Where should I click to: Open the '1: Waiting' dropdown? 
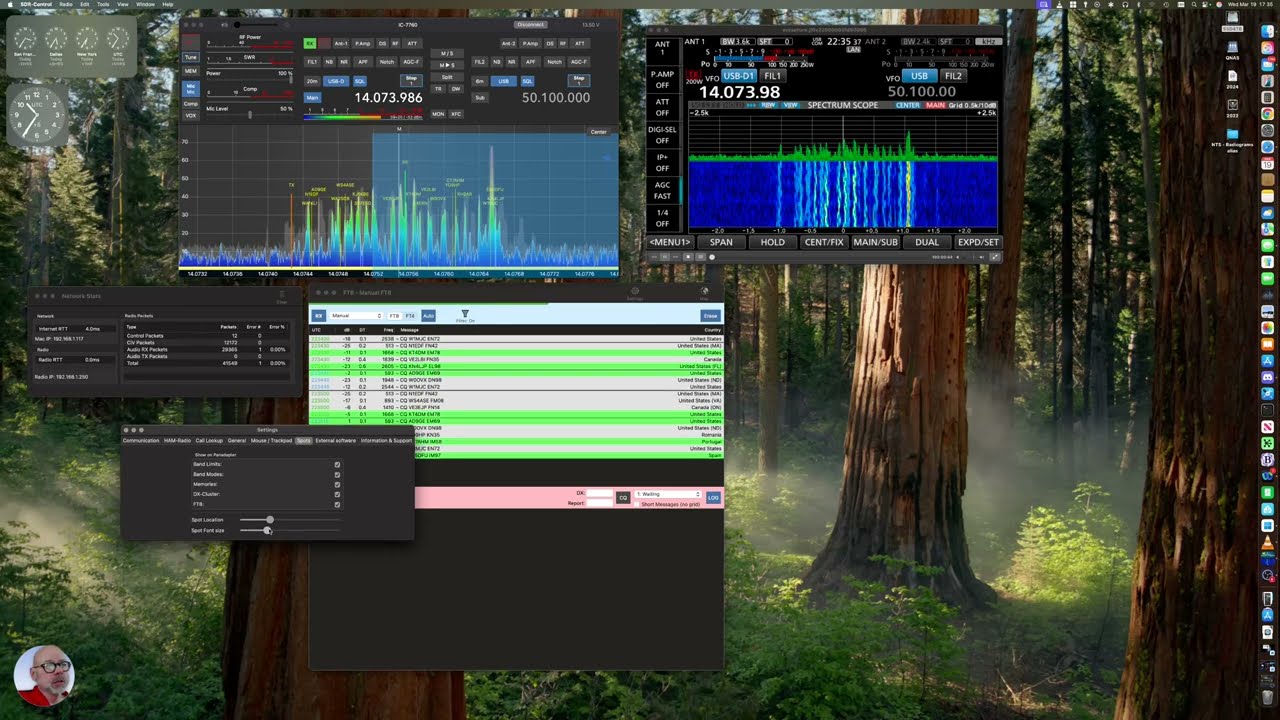pyautogui.click(x=668, y=494)
